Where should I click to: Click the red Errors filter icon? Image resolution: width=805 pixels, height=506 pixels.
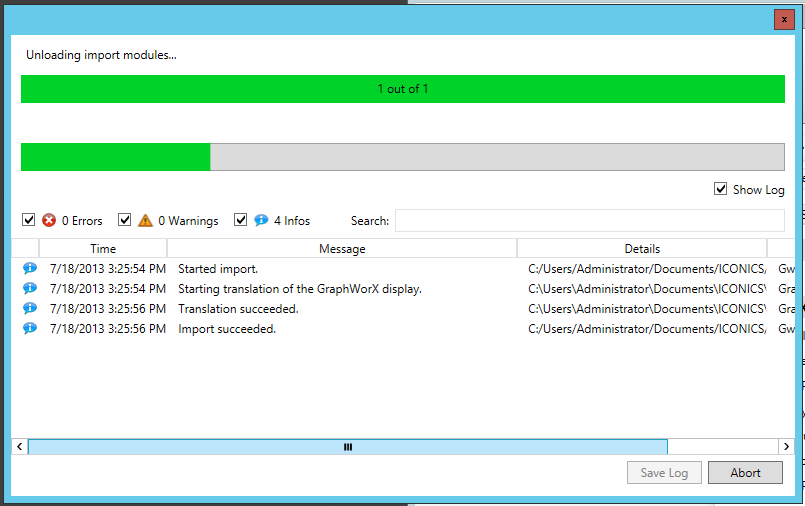(49, 220)
